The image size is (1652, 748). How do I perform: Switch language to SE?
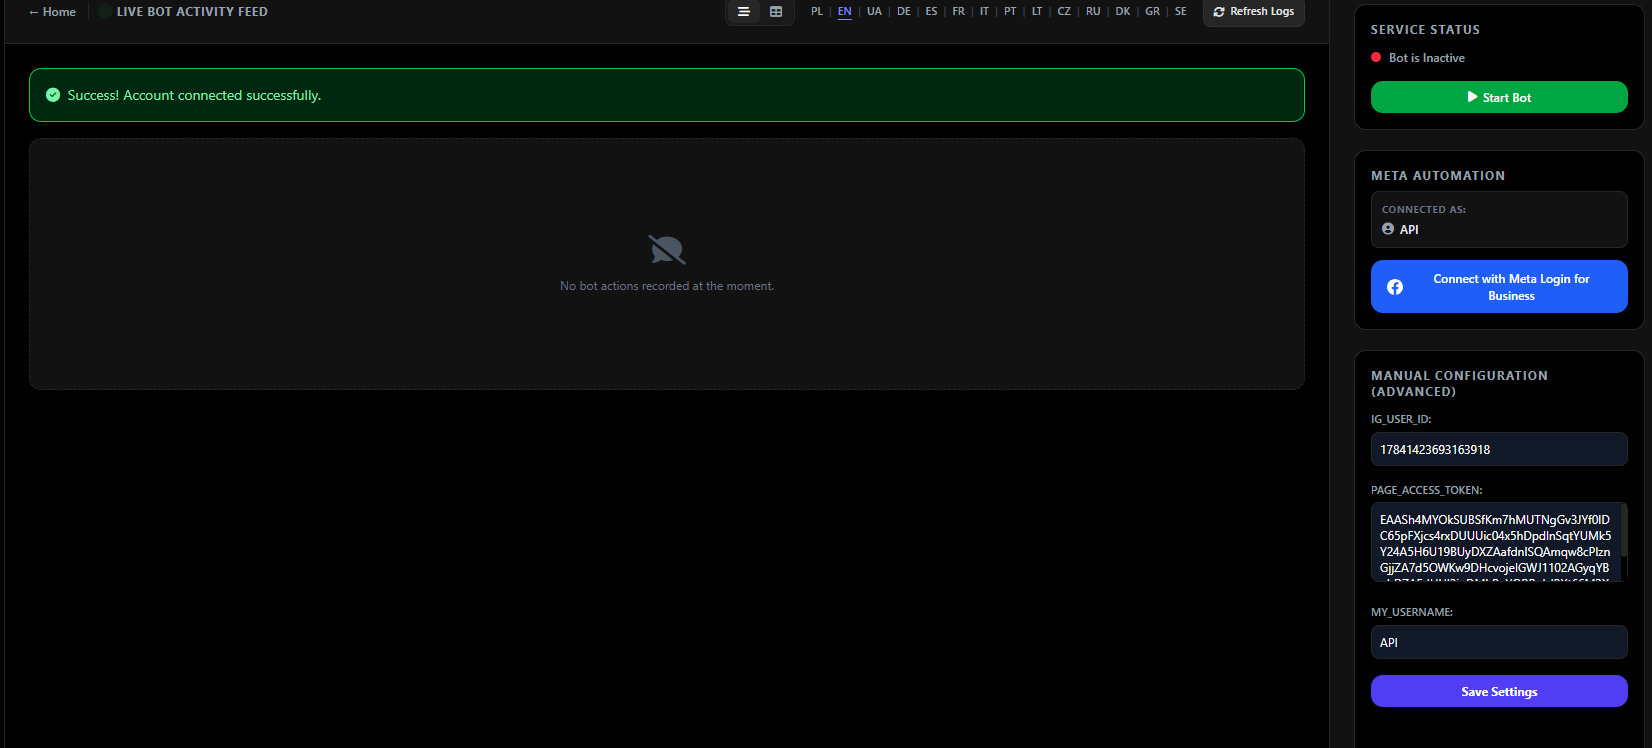pos(1181,12)
